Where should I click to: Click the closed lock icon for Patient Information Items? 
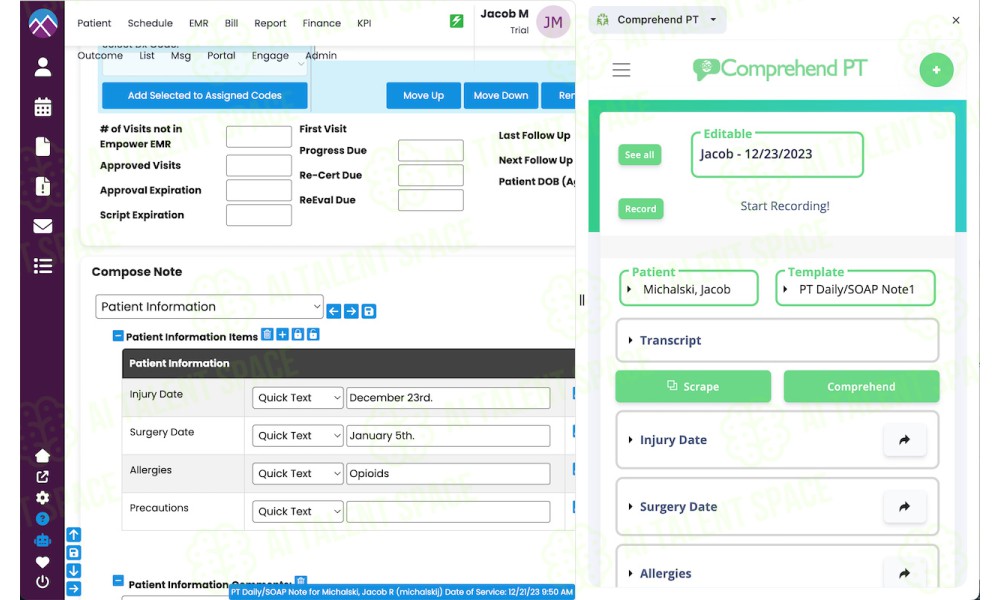[x=298, y=334]
